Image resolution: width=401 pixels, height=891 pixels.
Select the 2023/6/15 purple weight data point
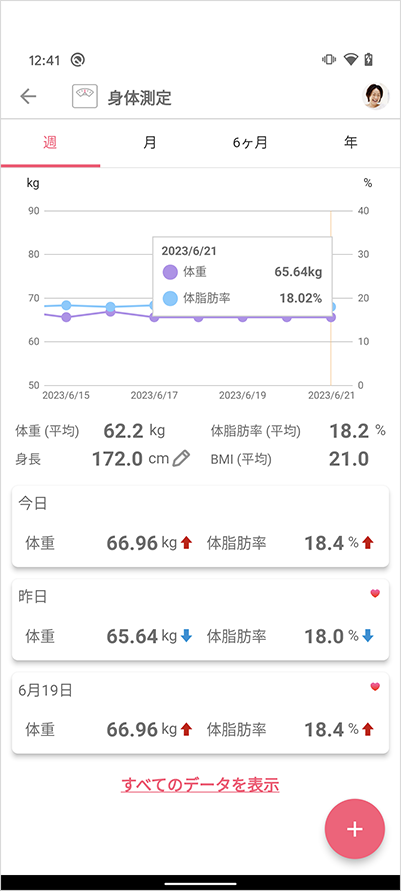click(x=66, y=317)
